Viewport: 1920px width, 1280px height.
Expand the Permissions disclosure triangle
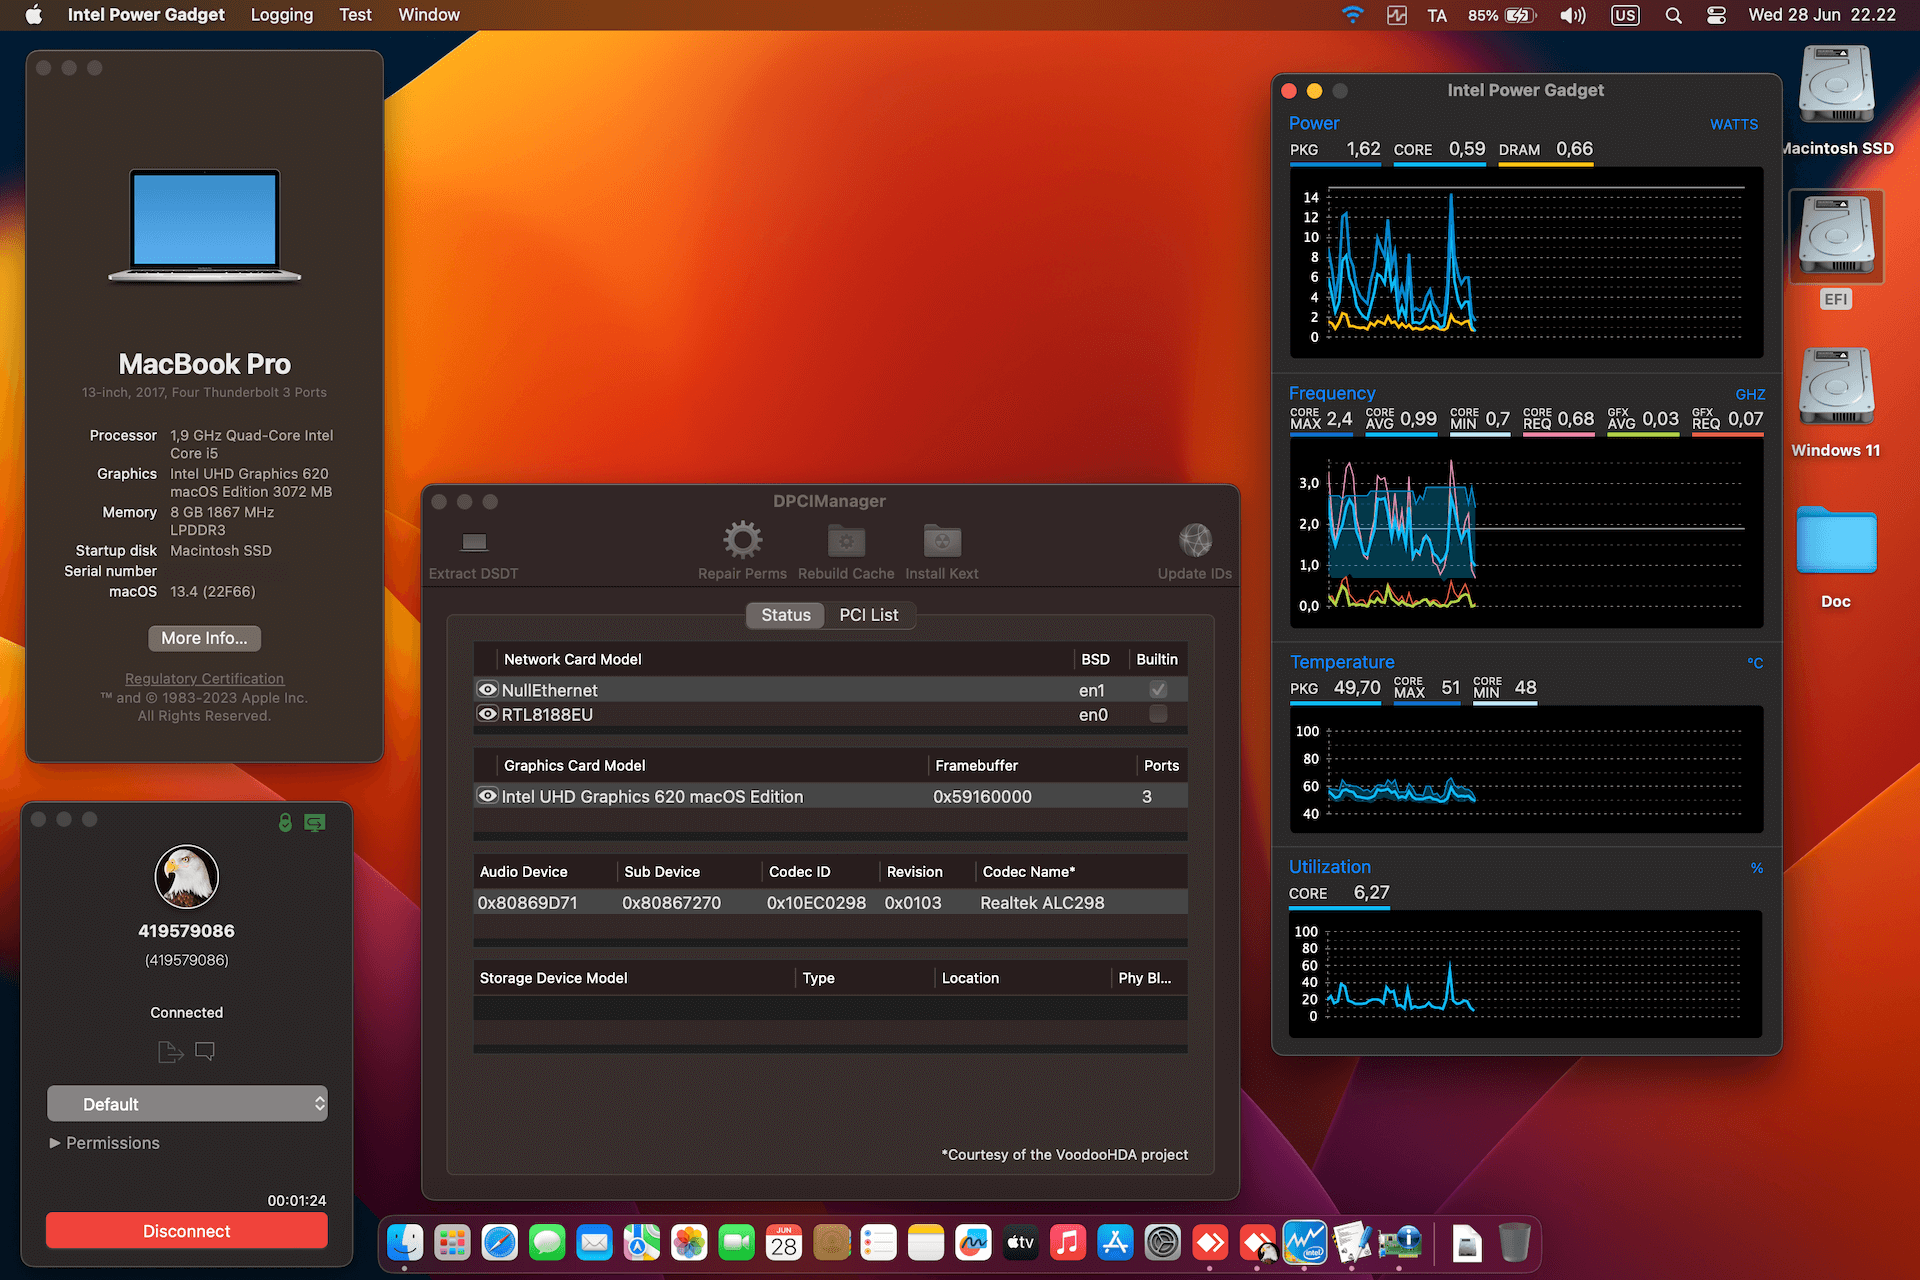pos(55,1143)
